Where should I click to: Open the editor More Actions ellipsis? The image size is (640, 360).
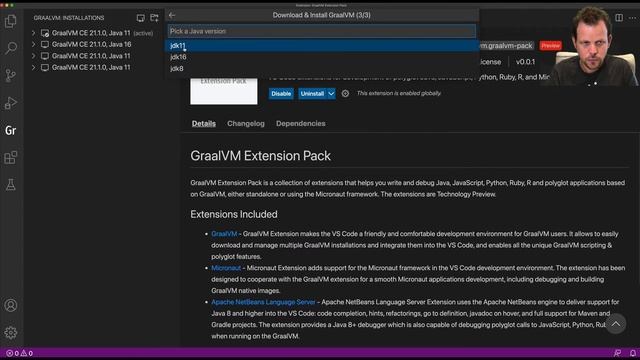click(632, 18)
